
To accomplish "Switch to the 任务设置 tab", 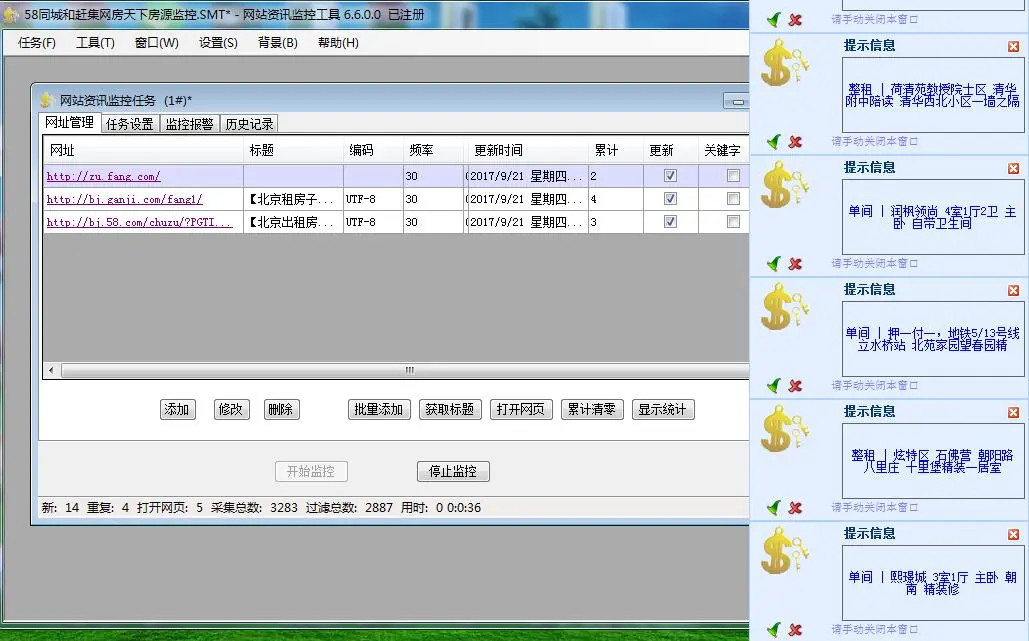I will pyautogui.click(x=129, y=124).
